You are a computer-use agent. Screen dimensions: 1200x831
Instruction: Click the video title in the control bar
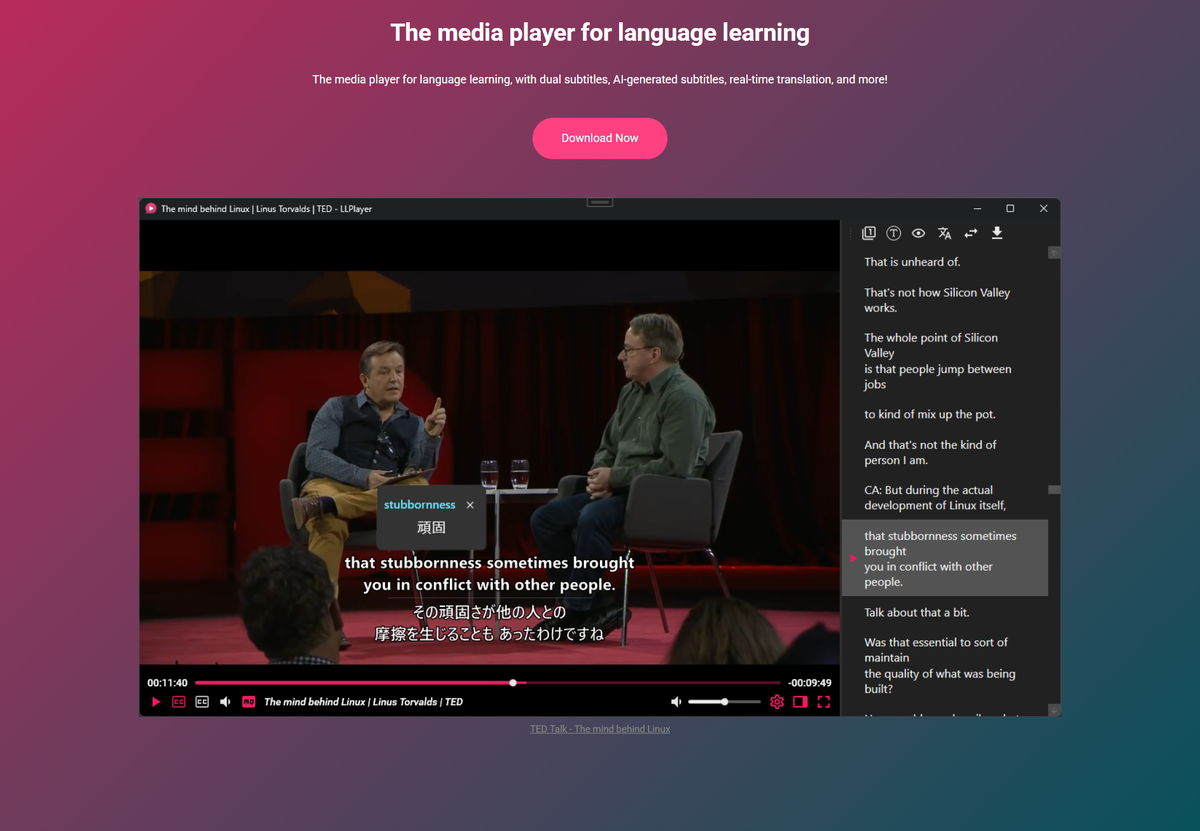coord(363,702)
